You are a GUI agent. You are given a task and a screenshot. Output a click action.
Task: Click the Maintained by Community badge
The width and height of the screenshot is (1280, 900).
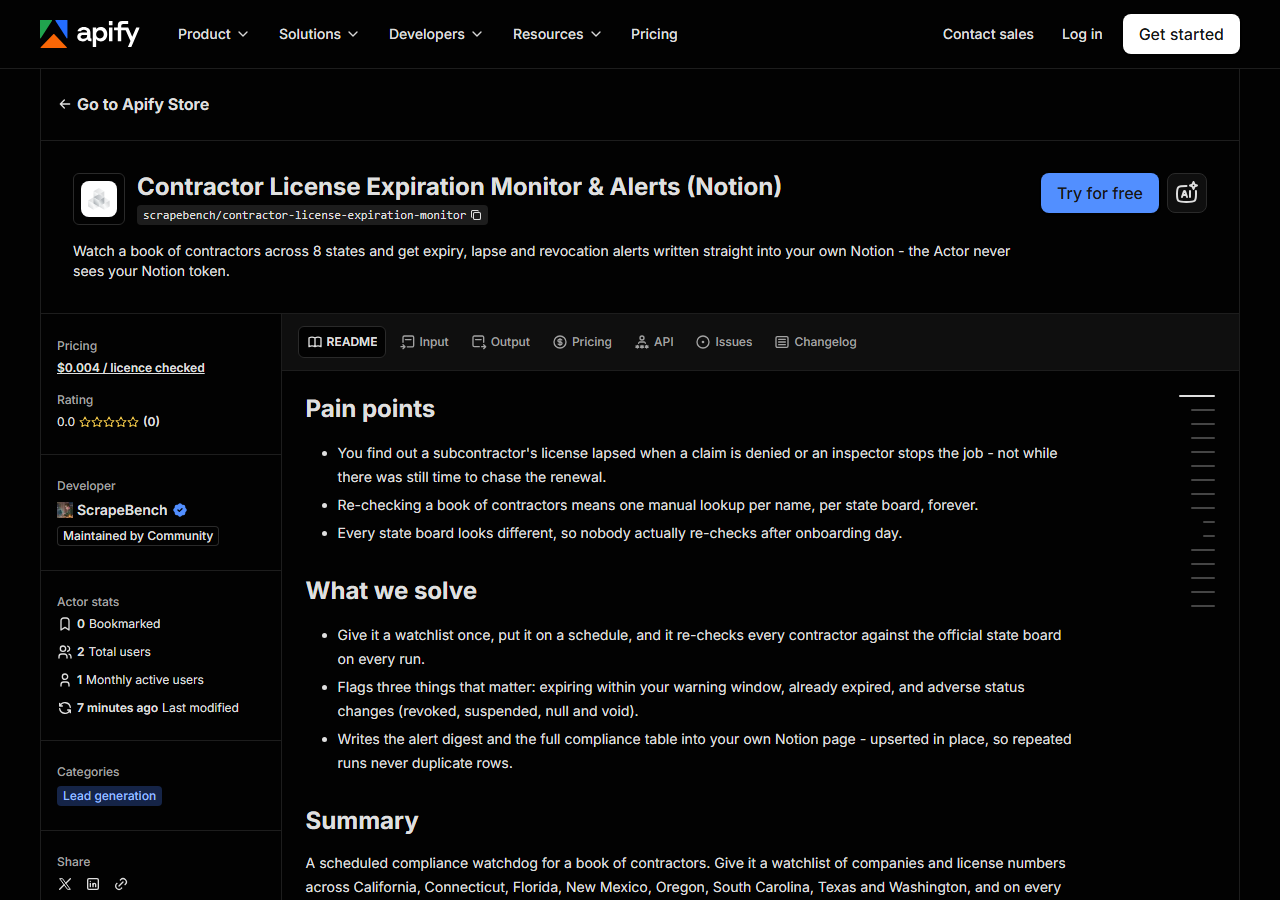tap(138, 536)
